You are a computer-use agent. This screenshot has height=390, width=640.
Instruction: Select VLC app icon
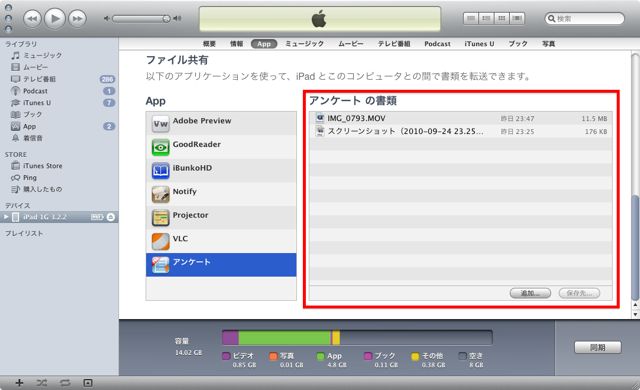pyautogui.click(x=160, y=242)
